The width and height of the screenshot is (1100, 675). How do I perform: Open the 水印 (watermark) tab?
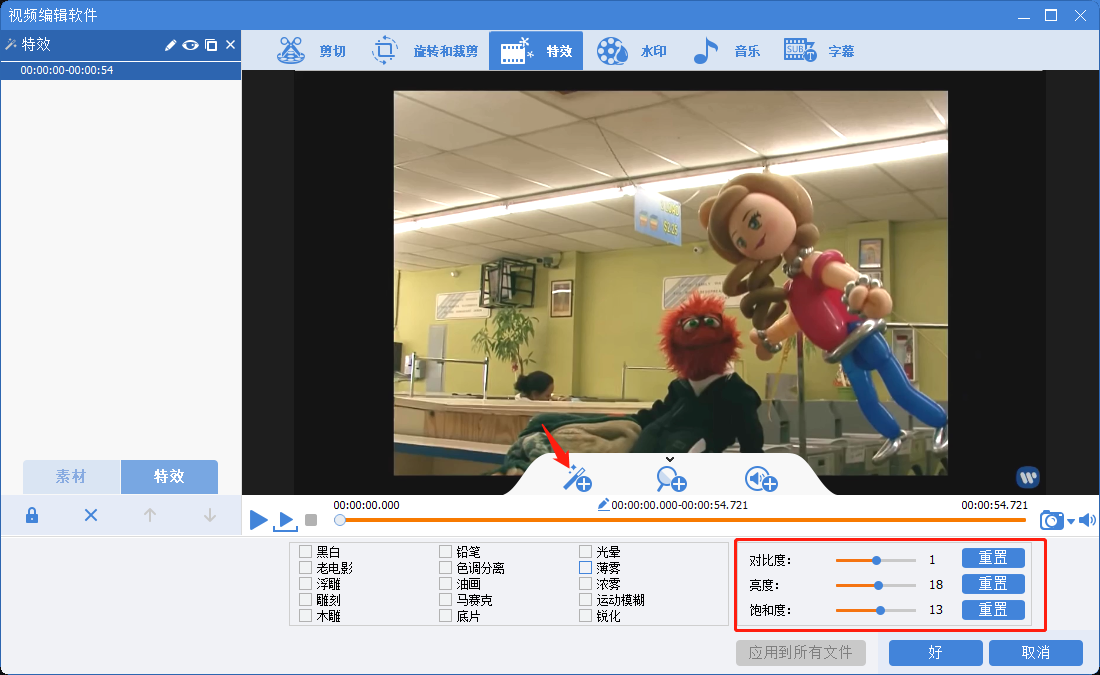631,51
